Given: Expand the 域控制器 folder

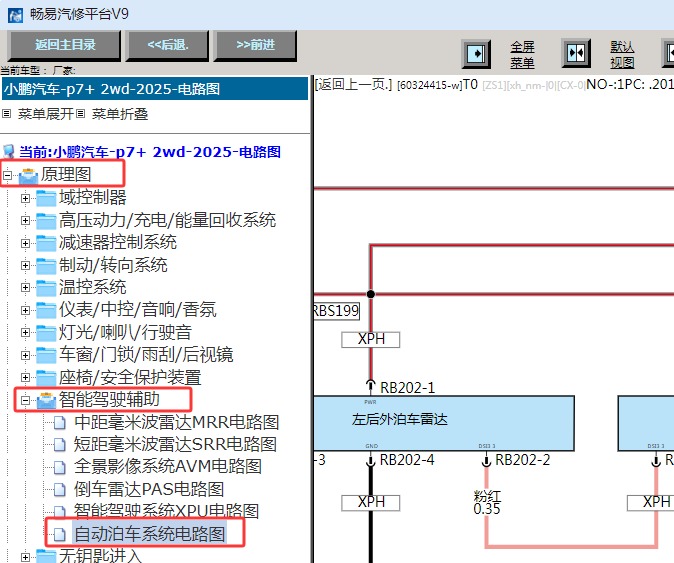Looking at the screenshot, I should pos(25,198).
